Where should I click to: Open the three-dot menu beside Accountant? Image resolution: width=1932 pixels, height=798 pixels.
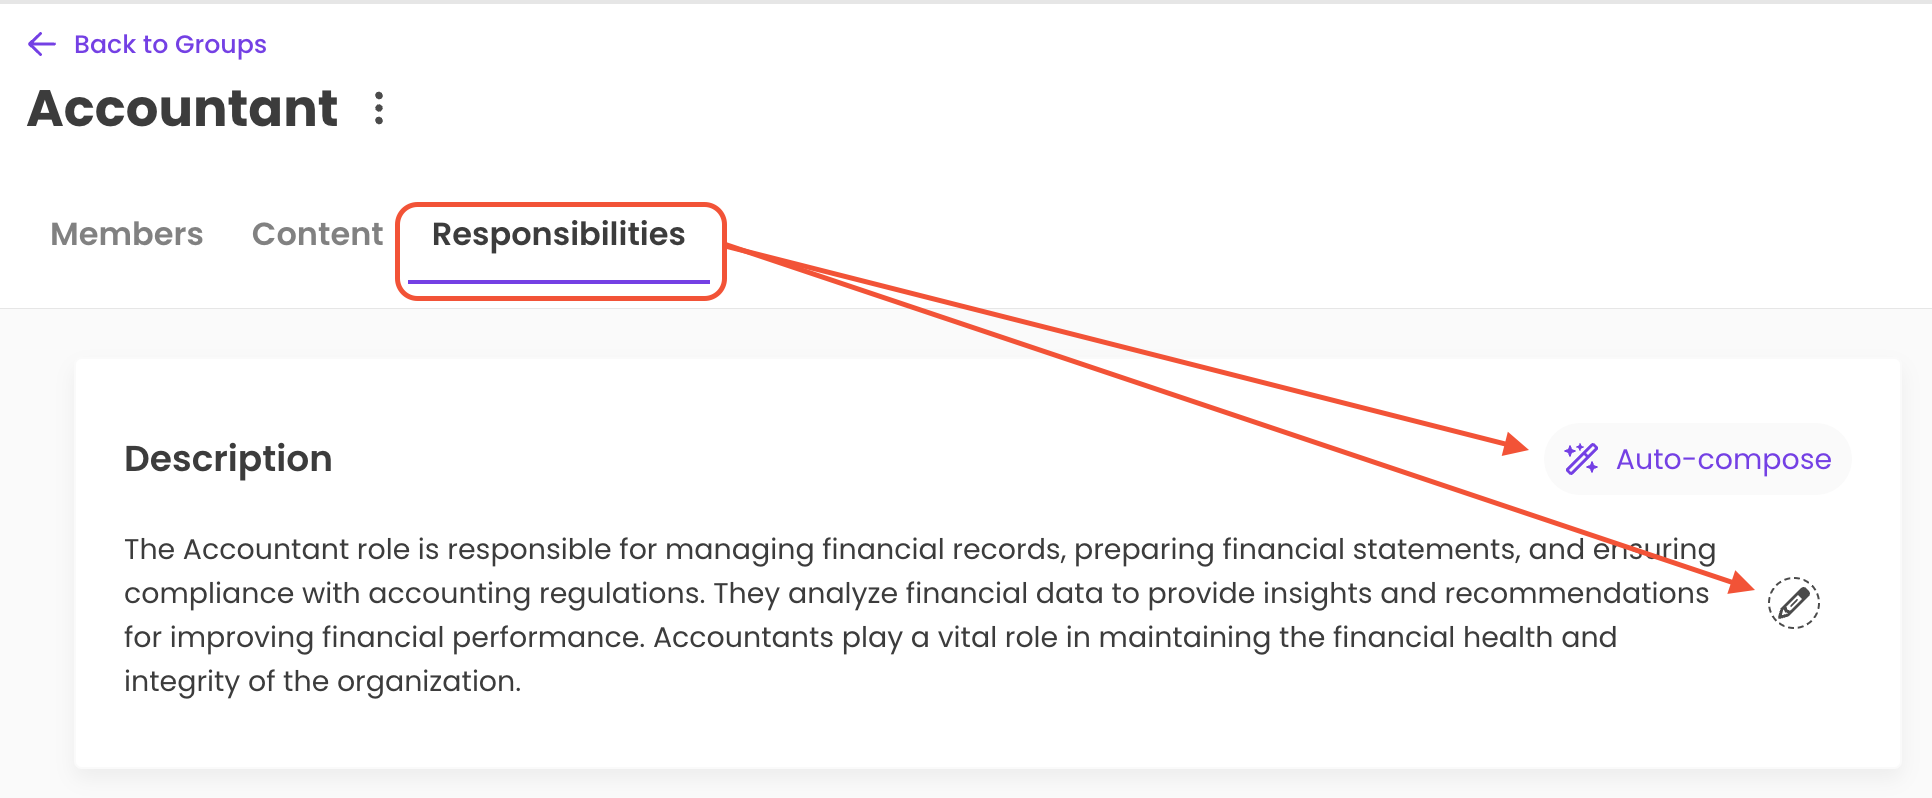(379, 108)
